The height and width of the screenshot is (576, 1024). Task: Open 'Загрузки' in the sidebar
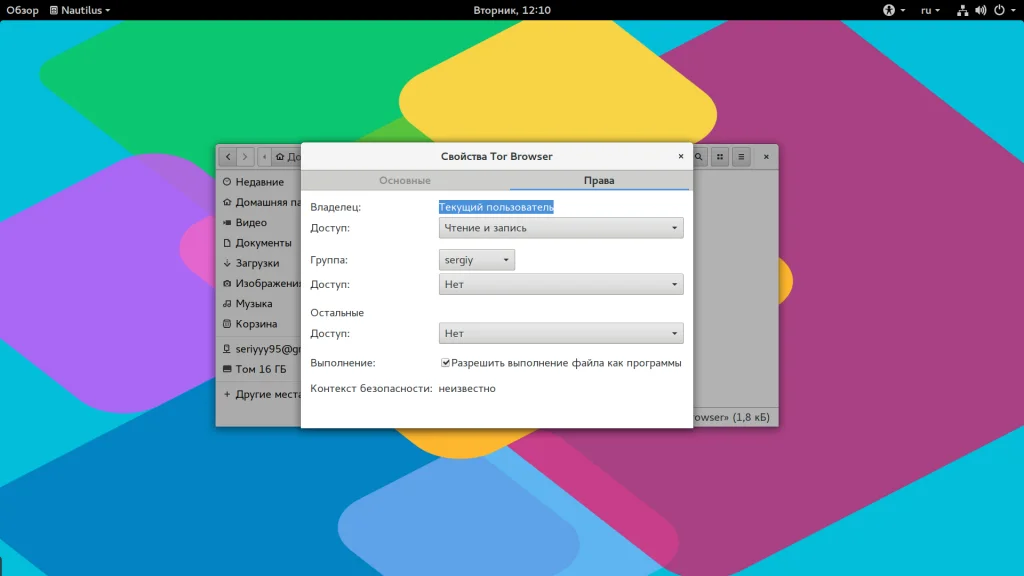click(x=257, y=263)
